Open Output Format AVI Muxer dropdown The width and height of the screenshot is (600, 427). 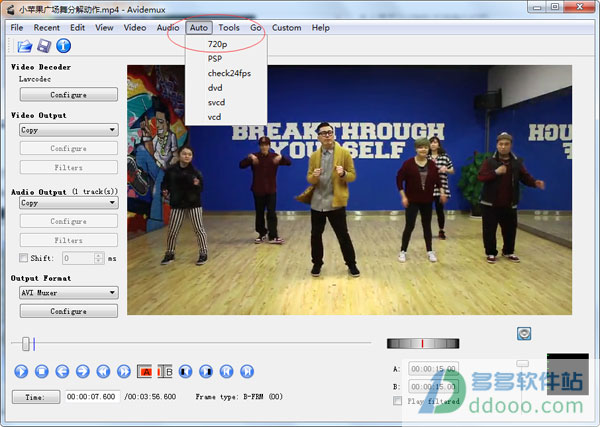pyautogui.click(x=69, y=293)
